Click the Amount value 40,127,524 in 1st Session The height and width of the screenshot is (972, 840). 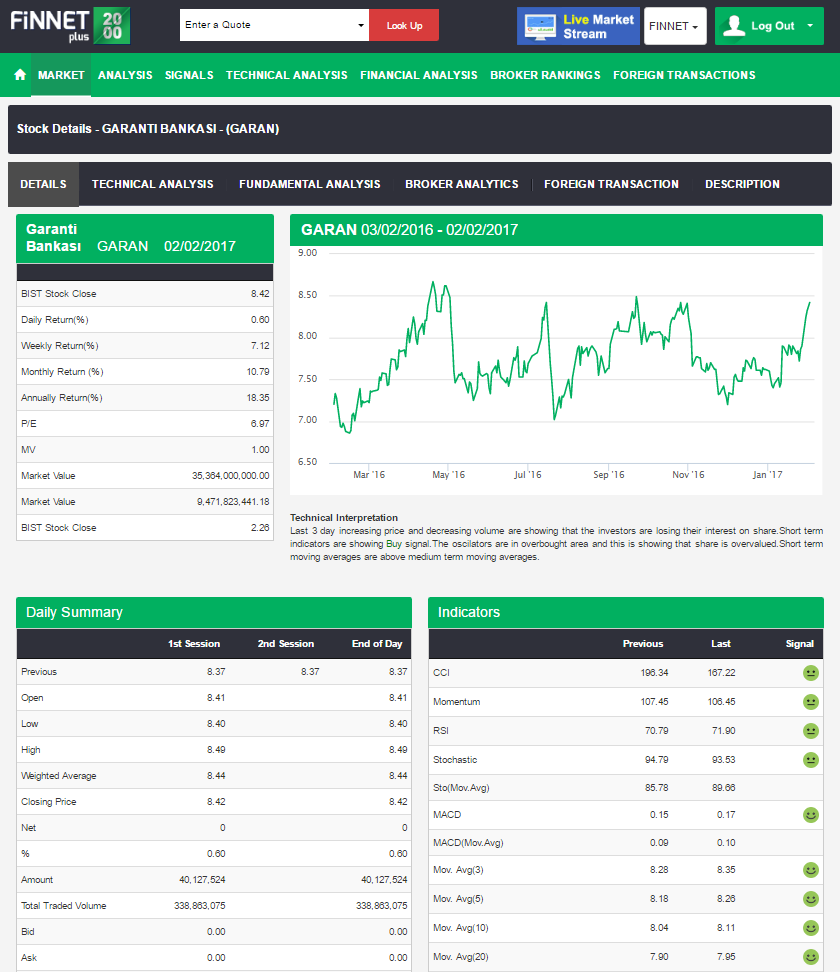[x=202, y=880]
